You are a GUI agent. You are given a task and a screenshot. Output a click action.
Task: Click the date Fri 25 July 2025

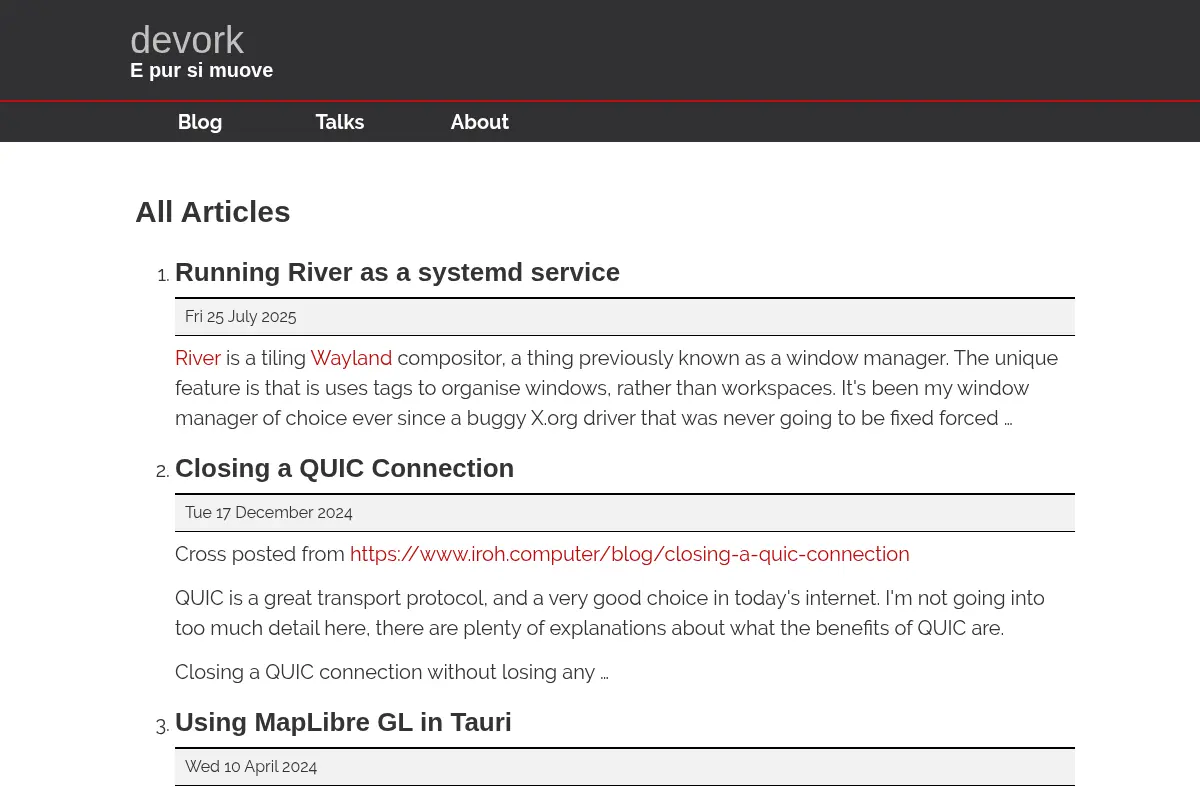tap(241, 317)
